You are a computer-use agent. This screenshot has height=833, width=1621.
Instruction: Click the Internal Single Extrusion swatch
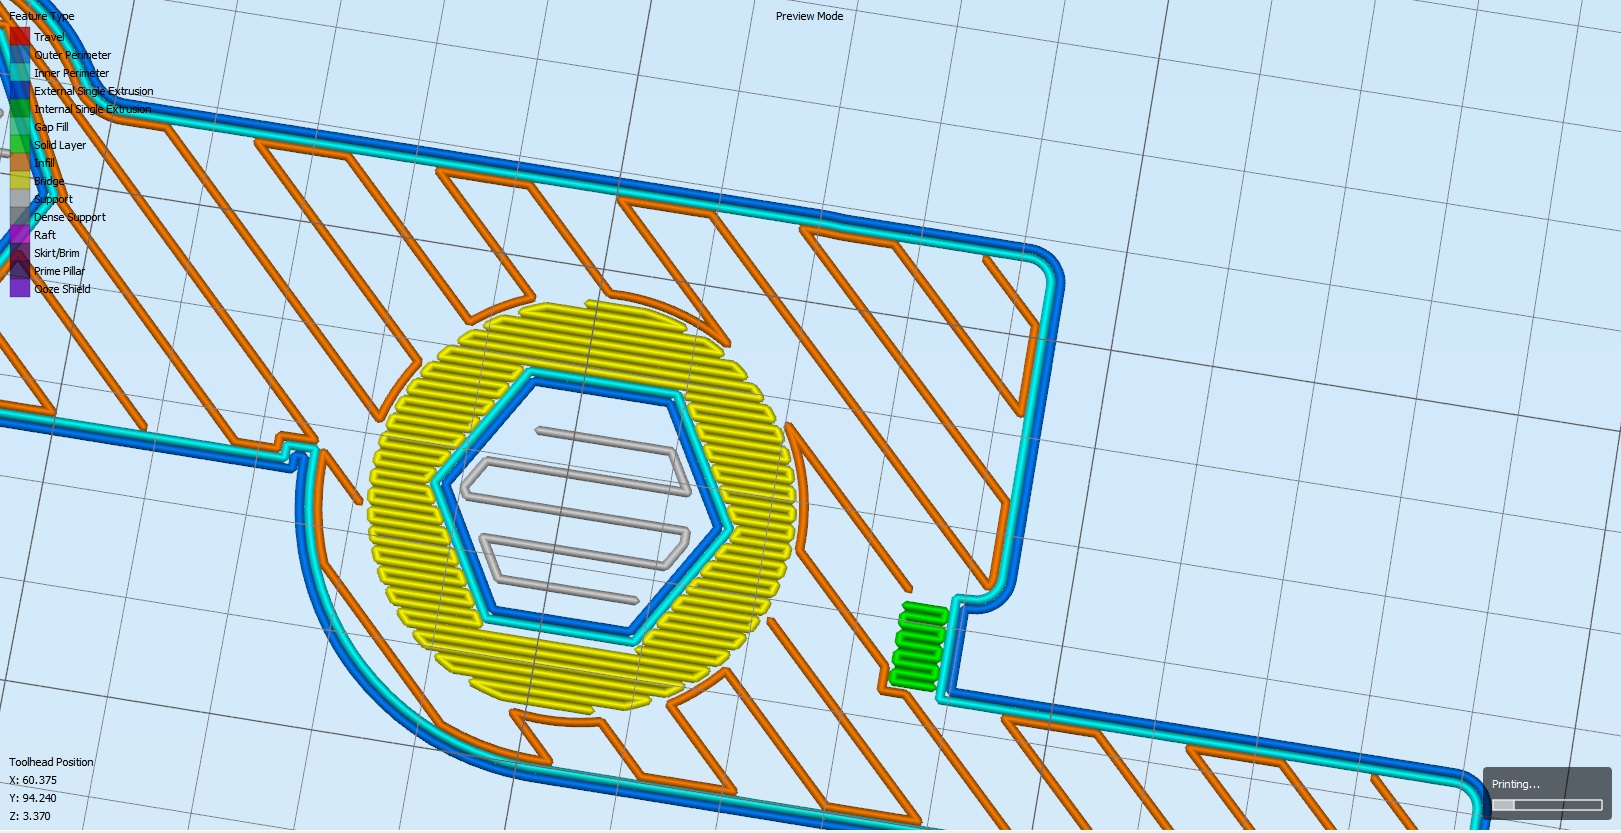point(20,109)
